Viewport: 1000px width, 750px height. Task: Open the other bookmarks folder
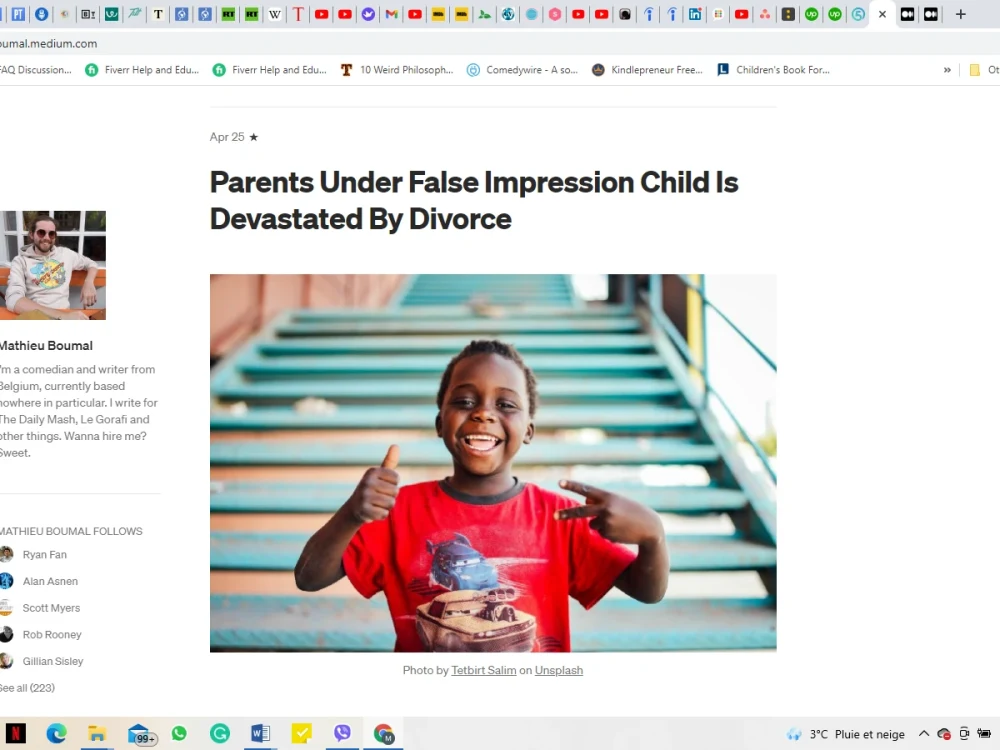coord(983,70)
